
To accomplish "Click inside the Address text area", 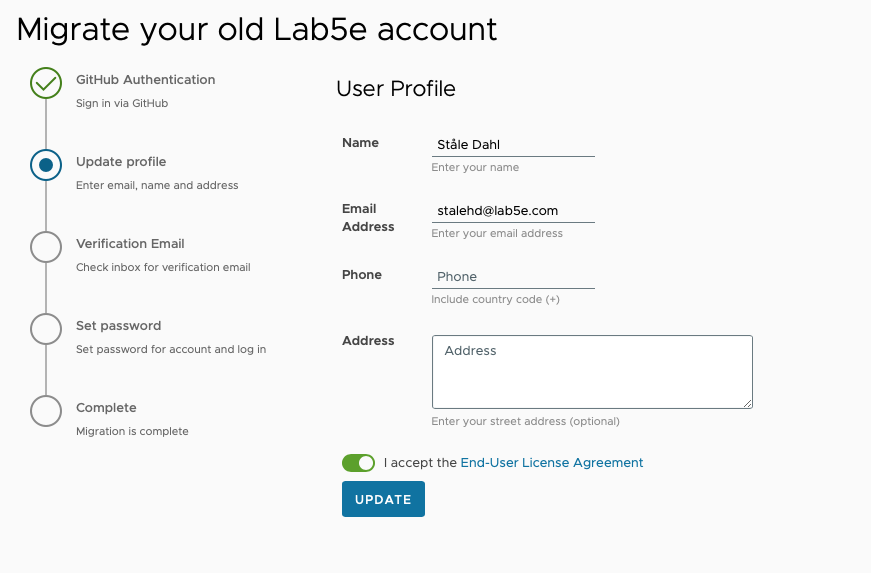I will coord(592,372).
